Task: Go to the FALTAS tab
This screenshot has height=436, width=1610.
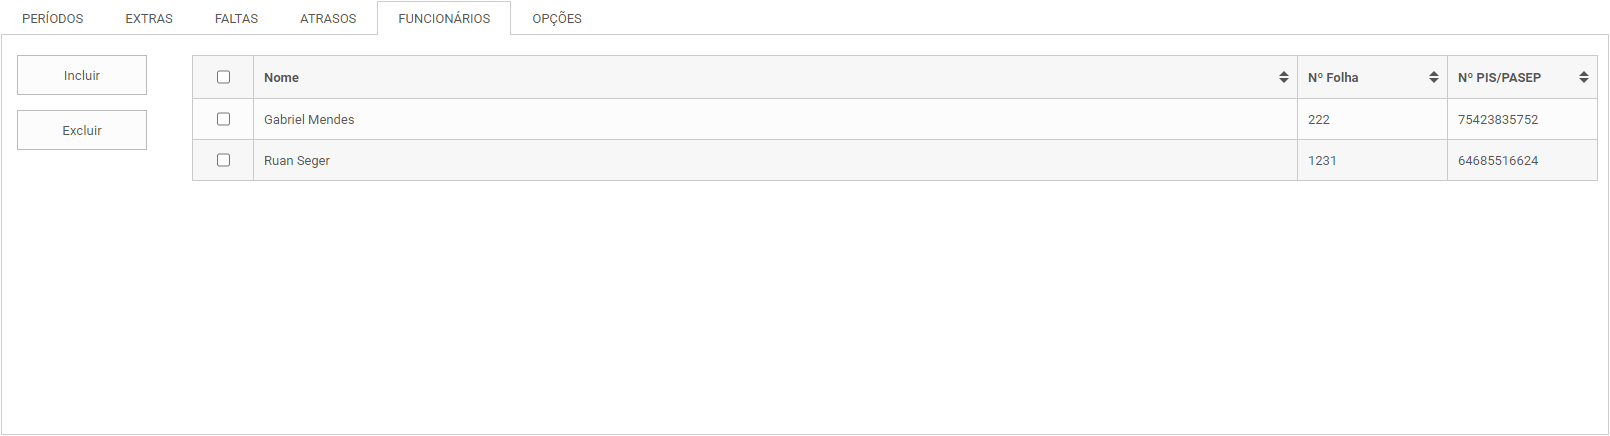Action: pyautogui.click(x=237, y=18)
